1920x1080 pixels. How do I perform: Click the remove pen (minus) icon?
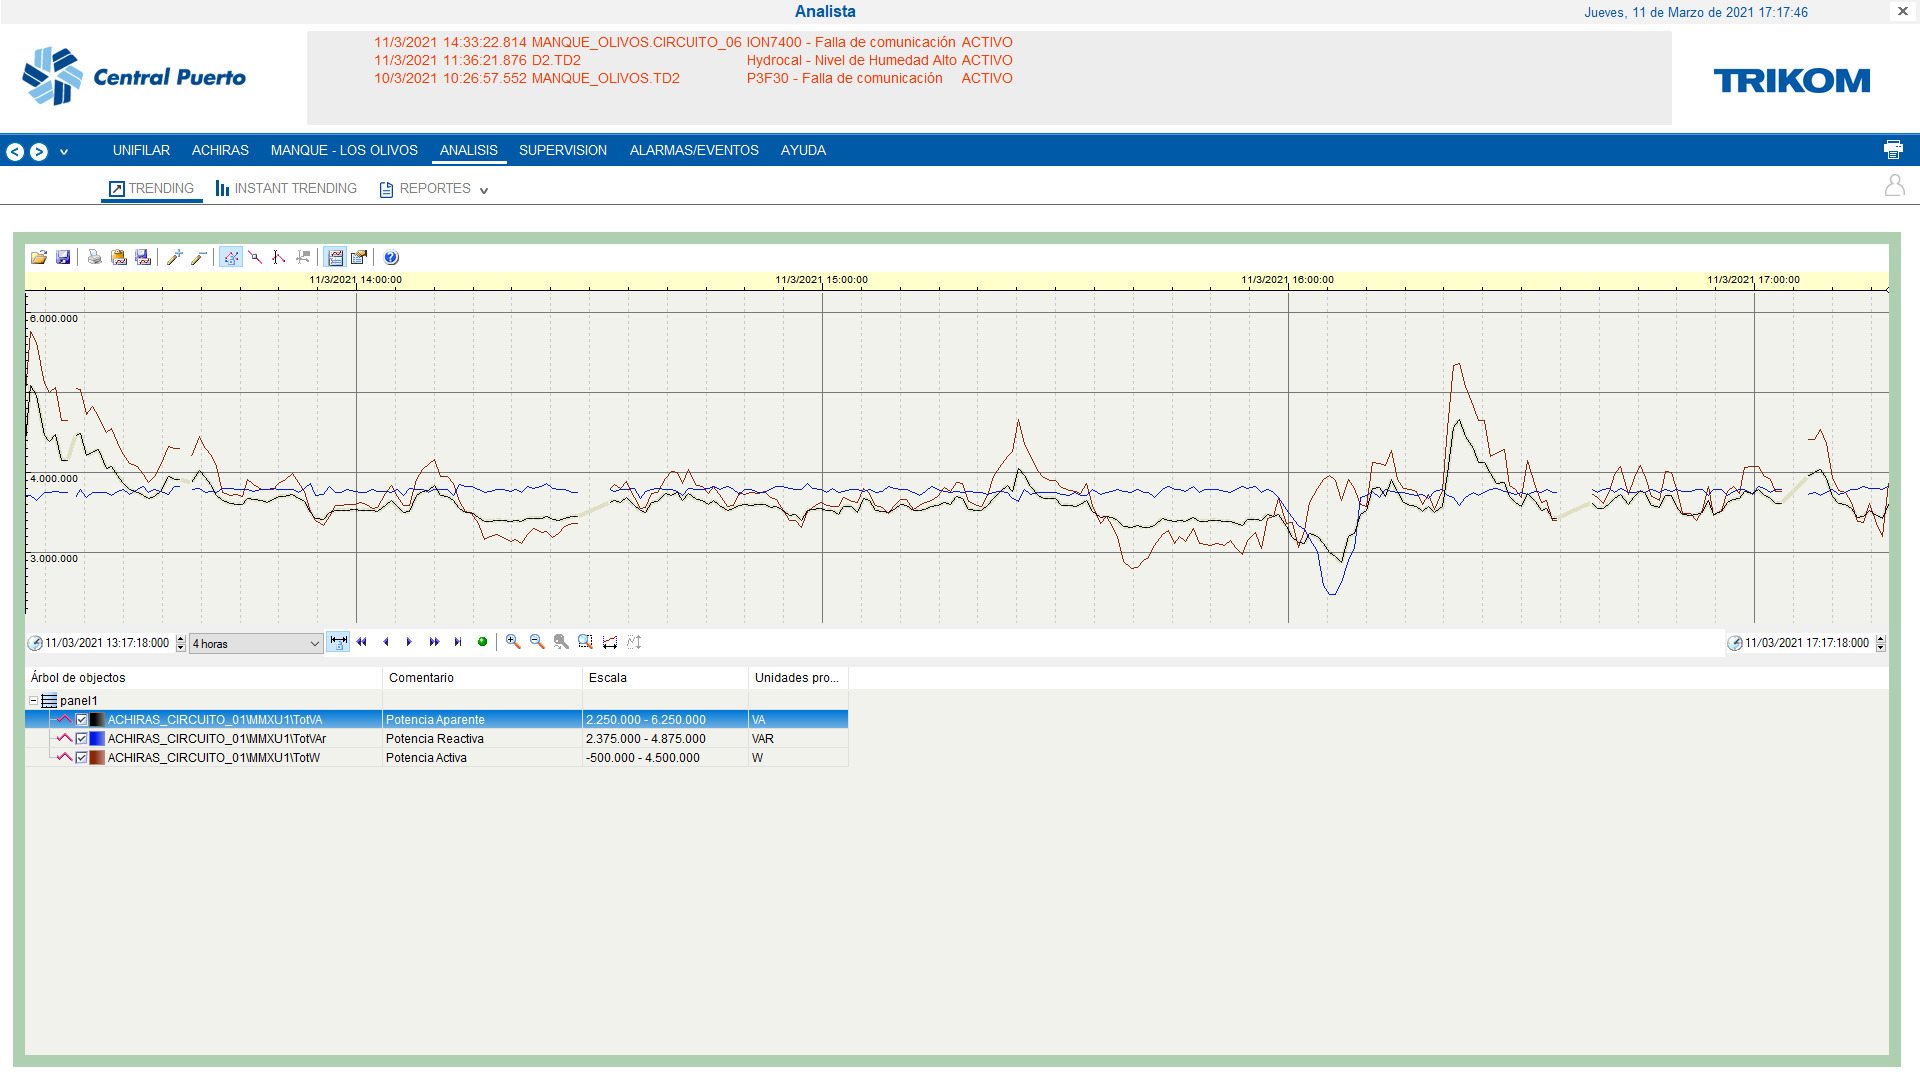[199, 257]
